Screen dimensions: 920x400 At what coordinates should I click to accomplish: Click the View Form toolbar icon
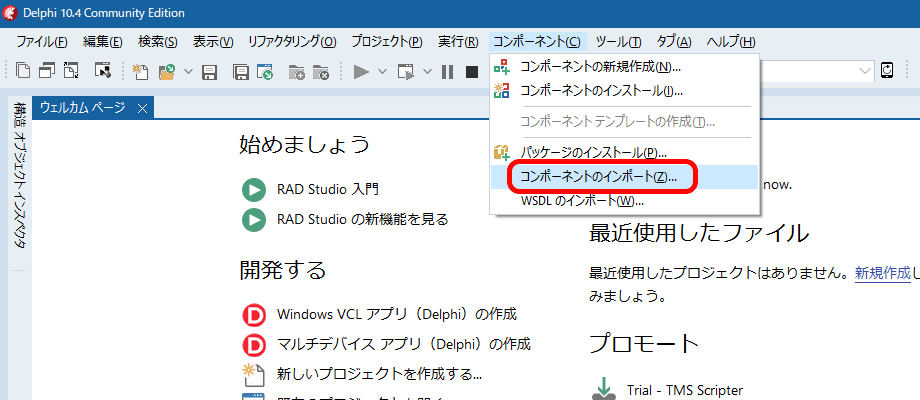tap(47, 72)
